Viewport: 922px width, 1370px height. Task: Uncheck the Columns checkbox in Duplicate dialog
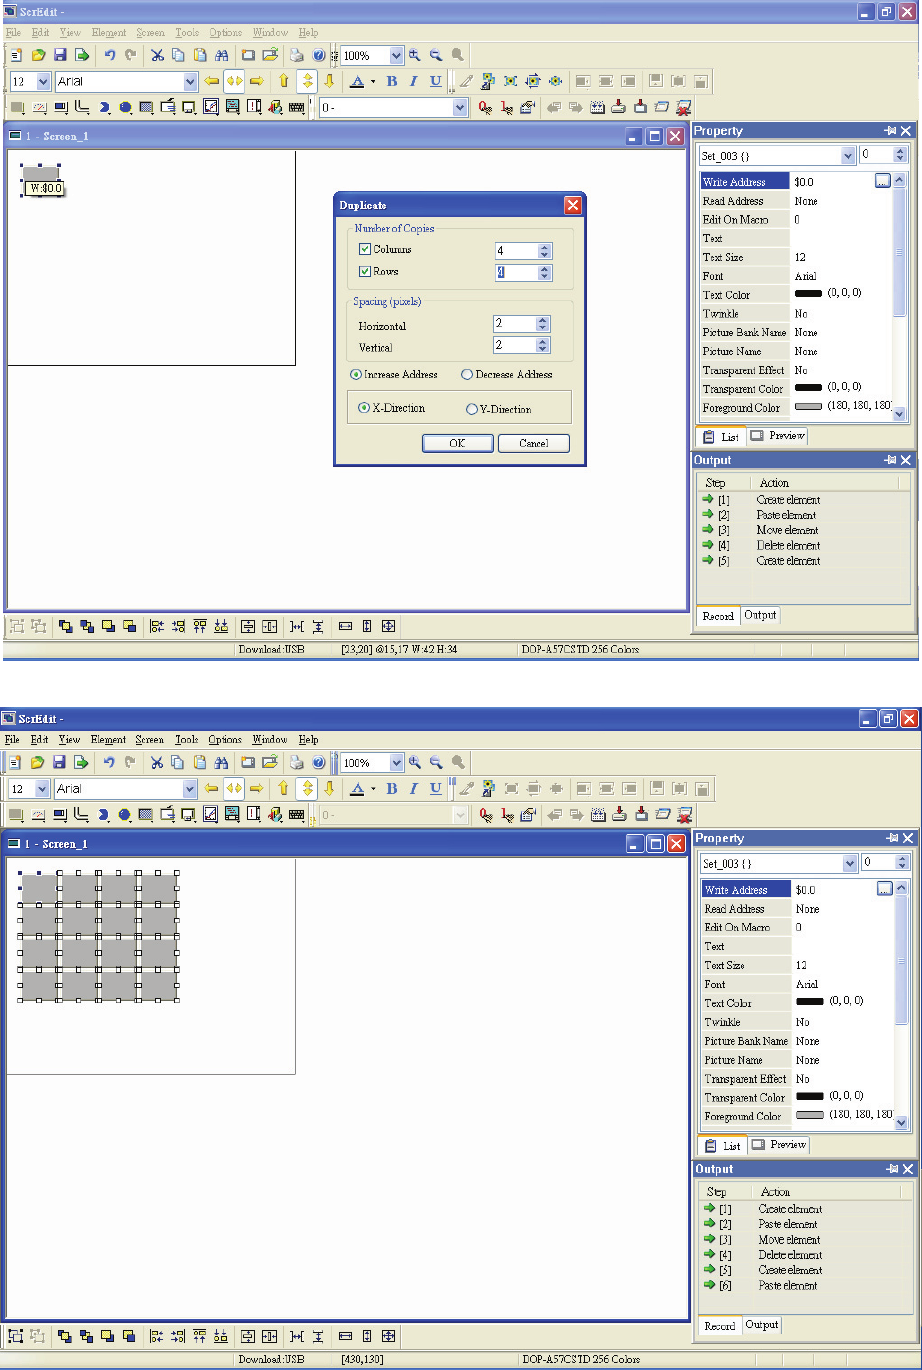(365, 249)
